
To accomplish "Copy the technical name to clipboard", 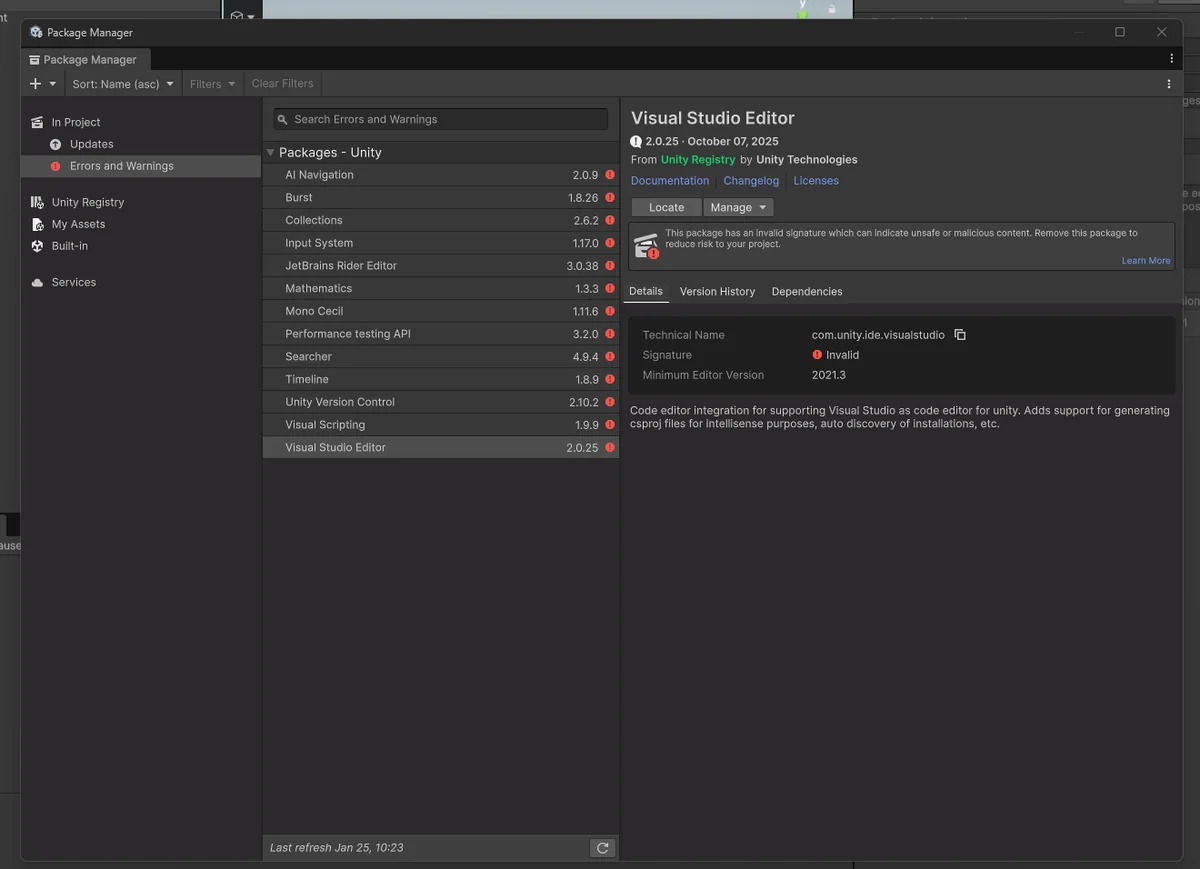I will (x=960, y=335).
